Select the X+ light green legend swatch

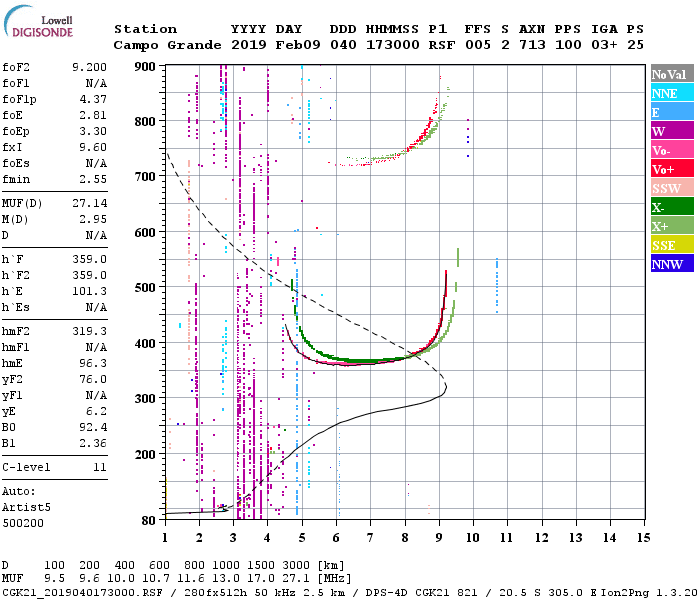672,225
